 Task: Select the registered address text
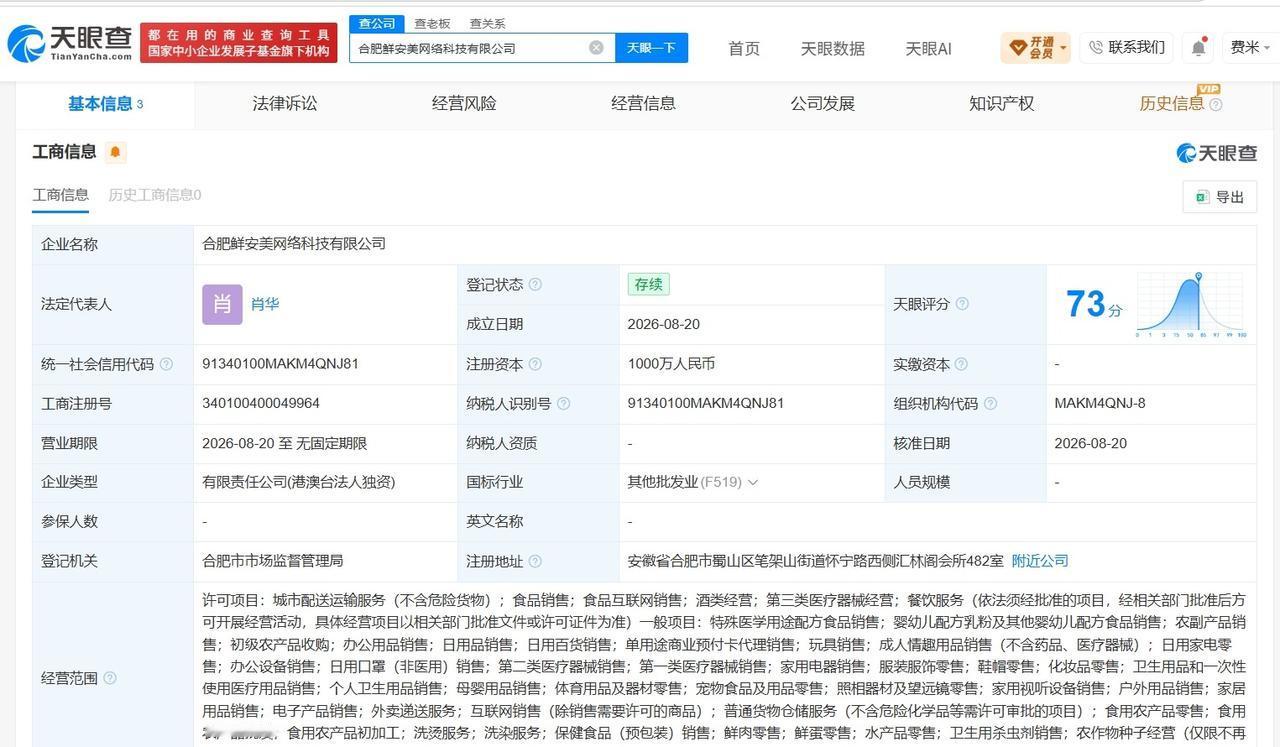pos(815,561)
